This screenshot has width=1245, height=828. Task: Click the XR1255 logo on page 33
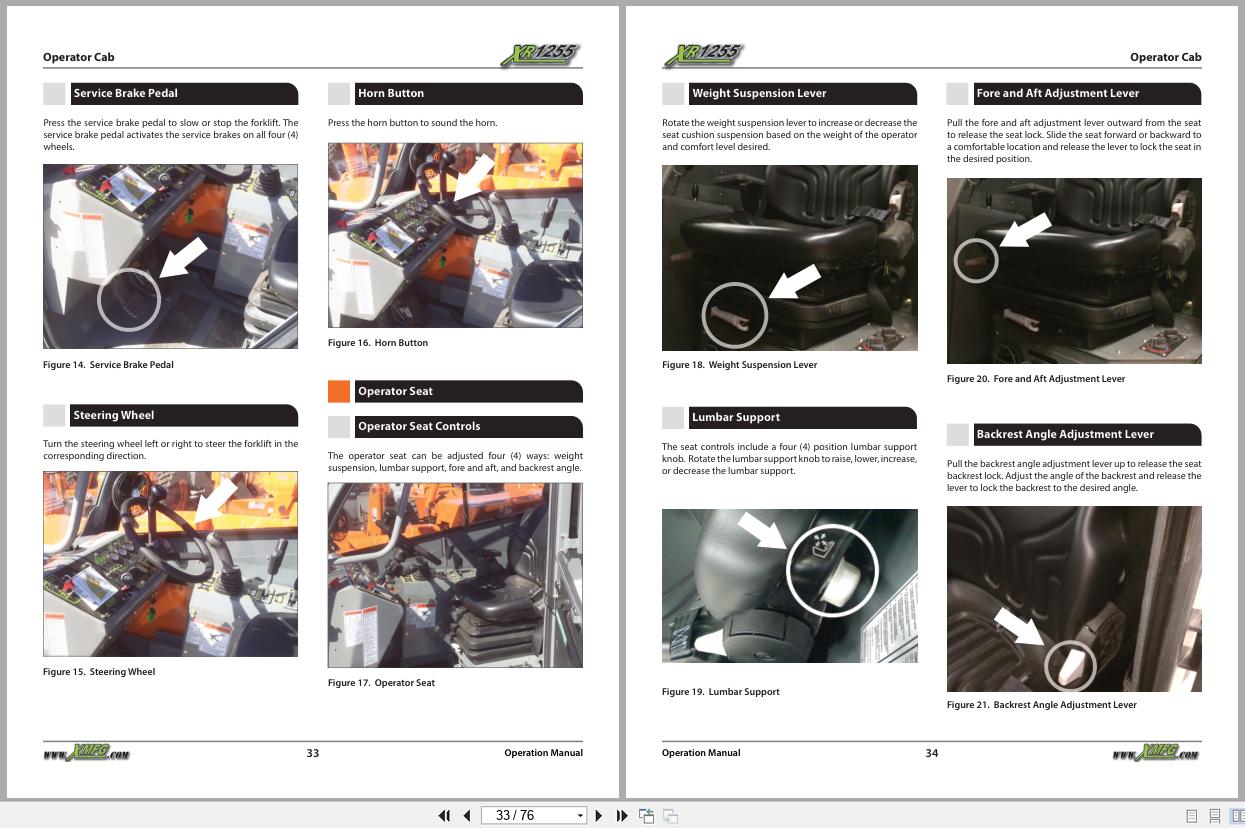(541, 56)
